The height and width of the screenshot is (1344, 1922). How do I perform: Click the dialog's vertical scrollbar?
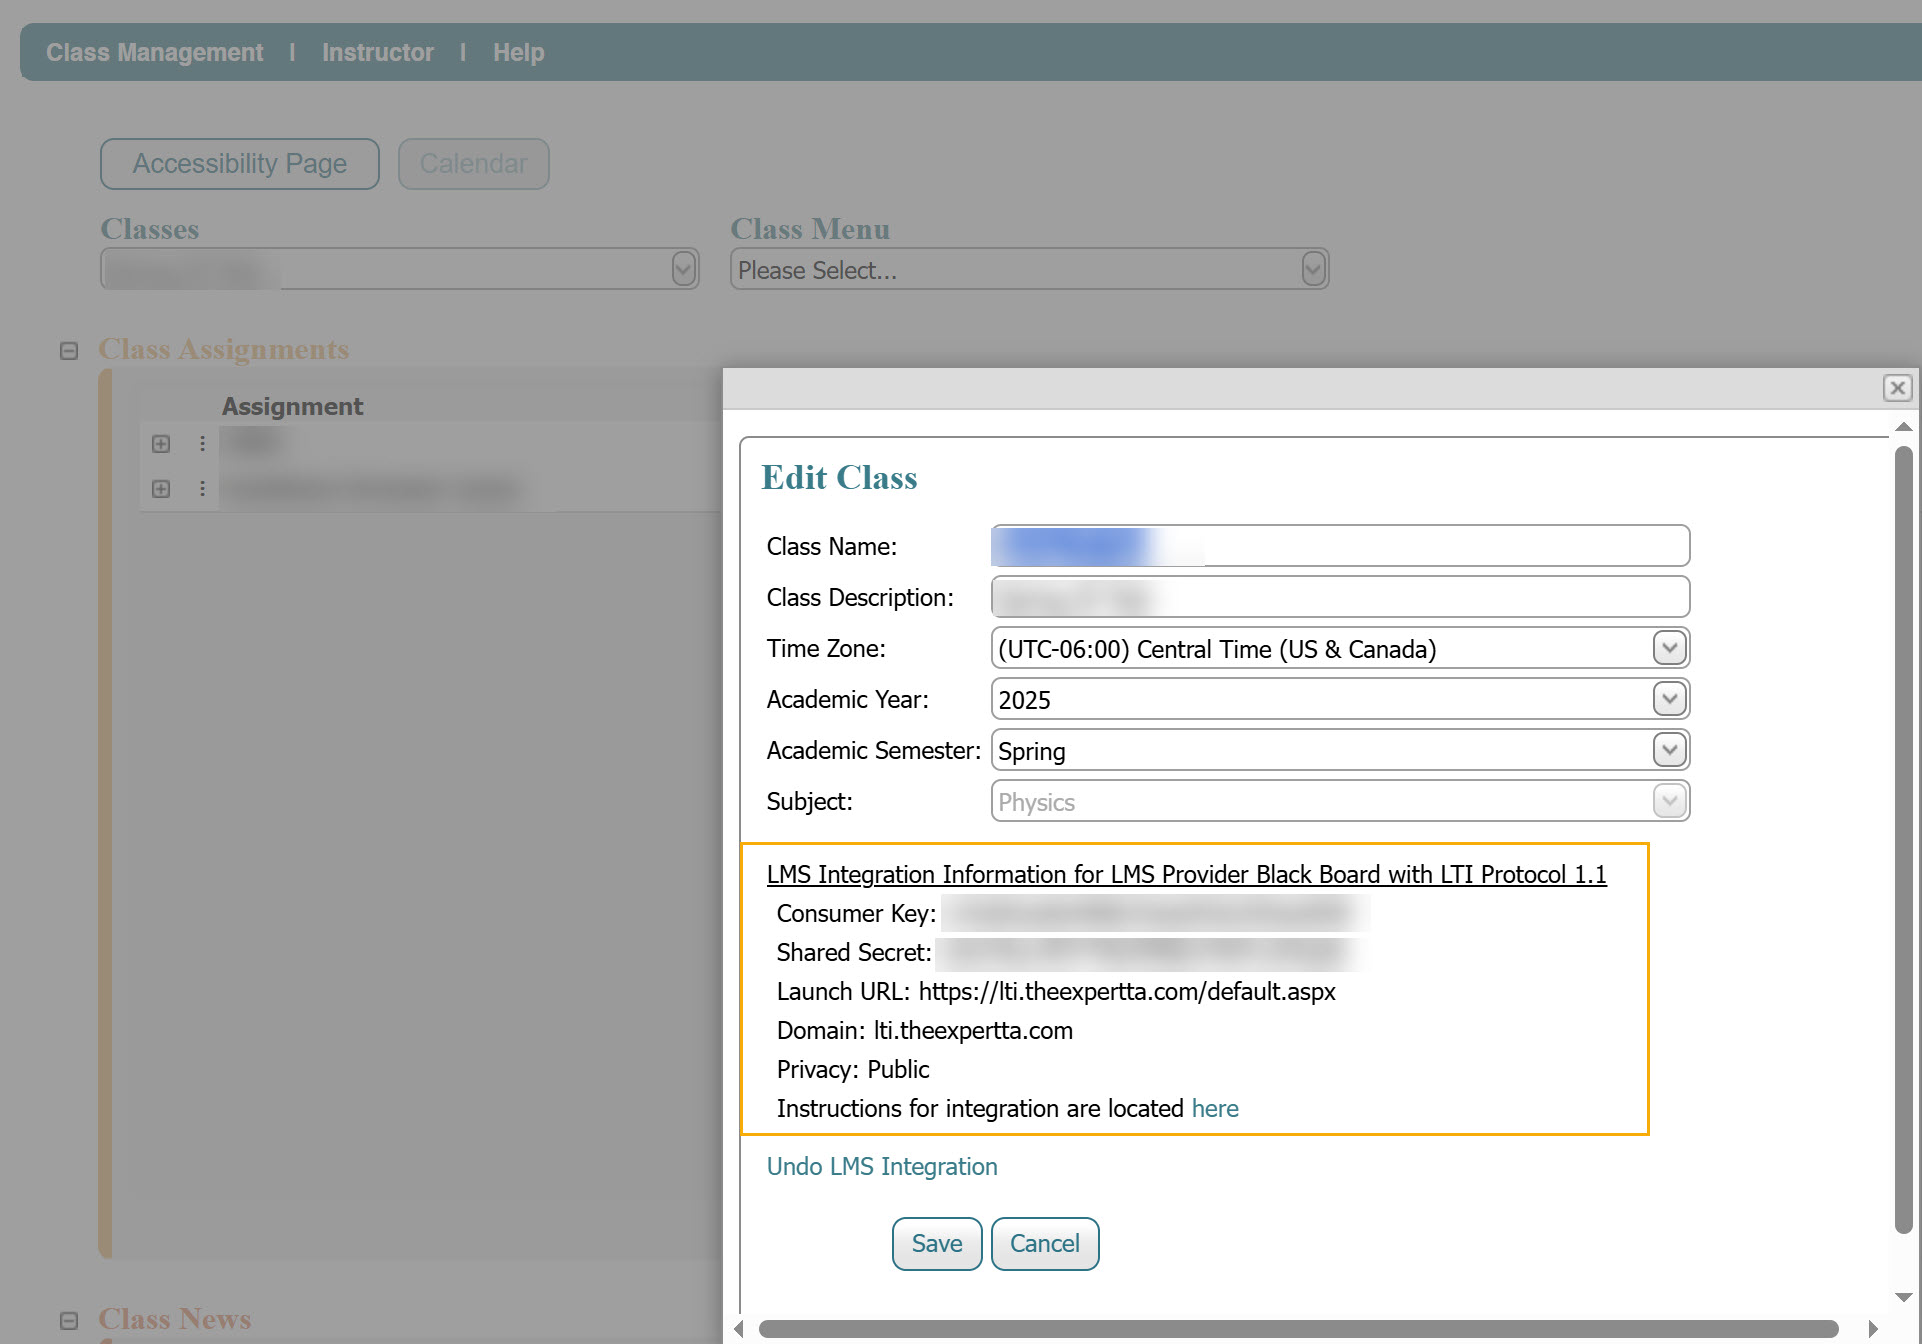pos(1903,840)
